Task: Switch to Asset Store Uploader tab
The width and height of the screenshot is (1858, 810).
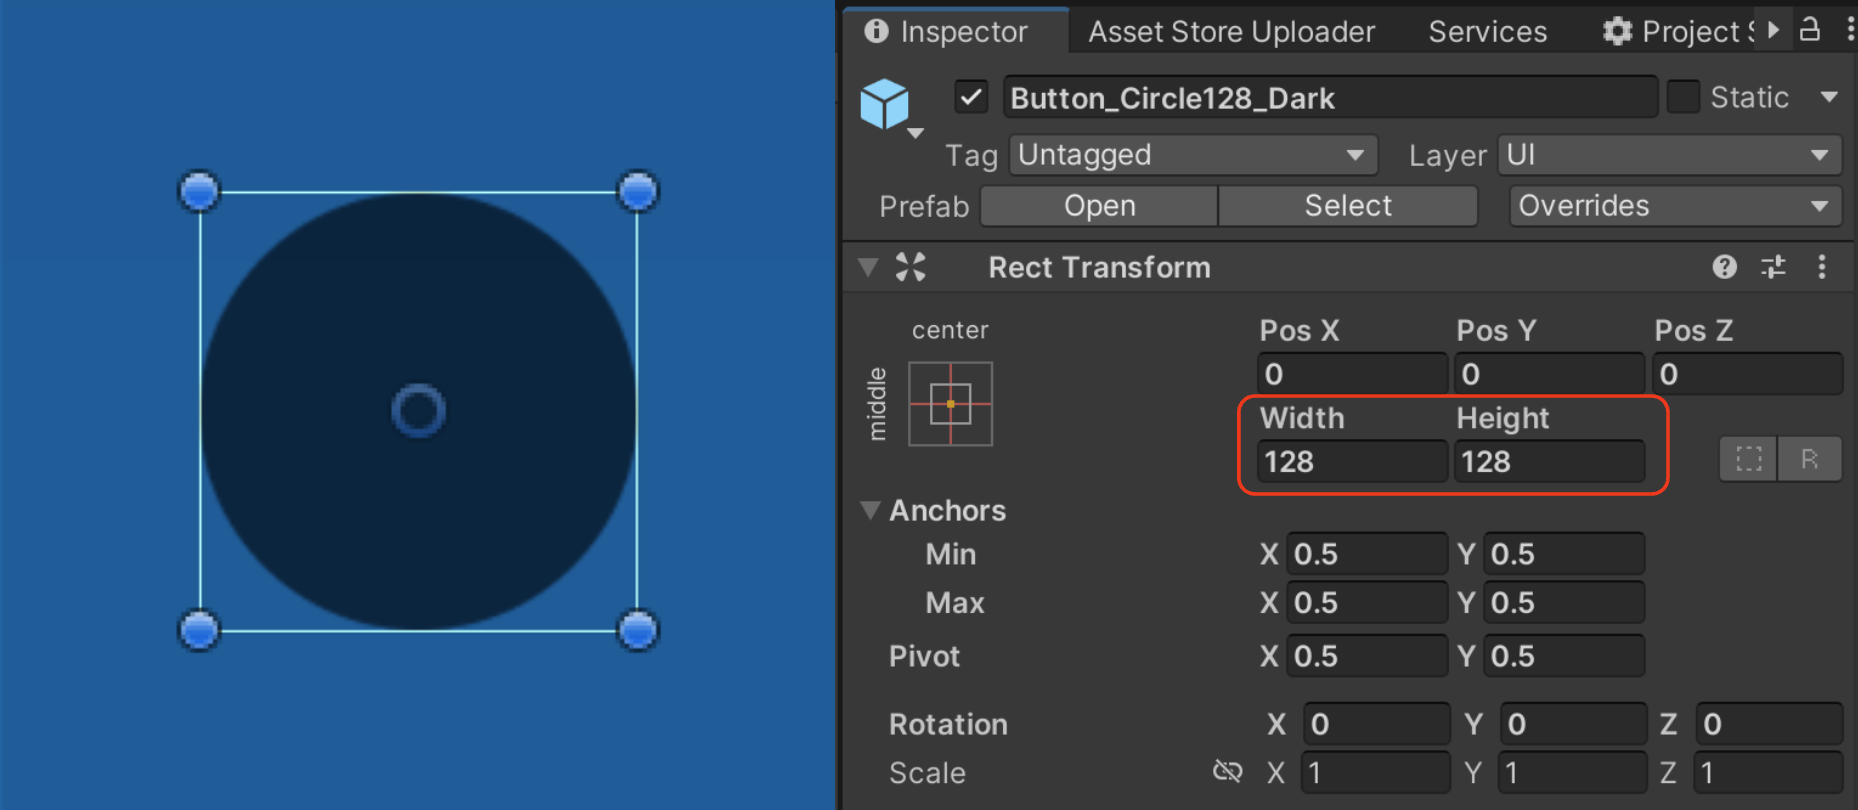Action: point(1231,32)
